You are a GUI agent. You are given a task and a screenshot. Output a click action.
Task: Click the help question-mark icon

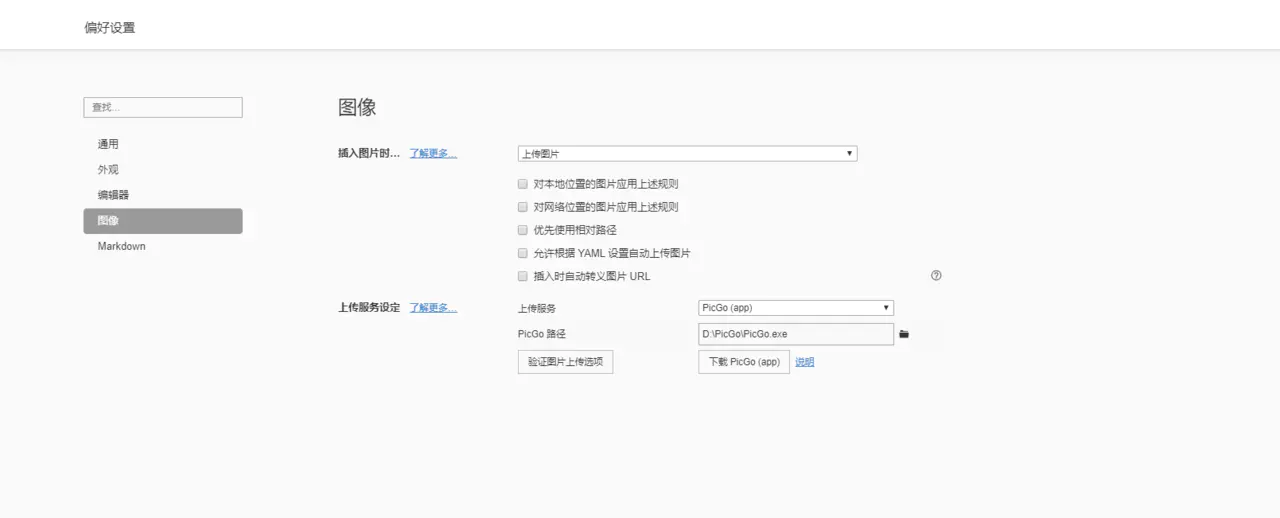tap(936, 276)
